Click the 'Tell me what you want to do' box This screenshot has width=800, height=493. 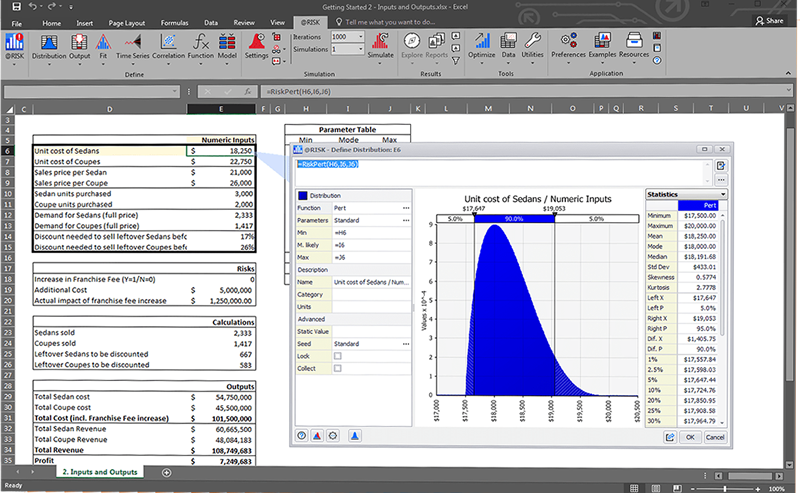point(385,22)
